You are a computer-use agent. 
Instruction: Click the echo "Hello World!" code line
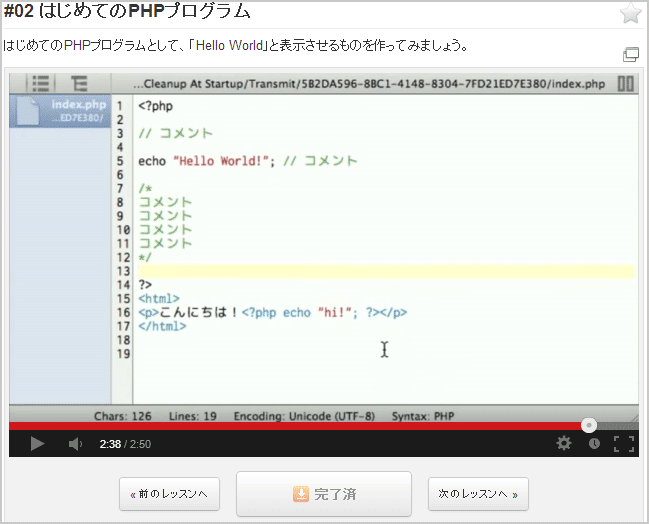coord(248,161)
